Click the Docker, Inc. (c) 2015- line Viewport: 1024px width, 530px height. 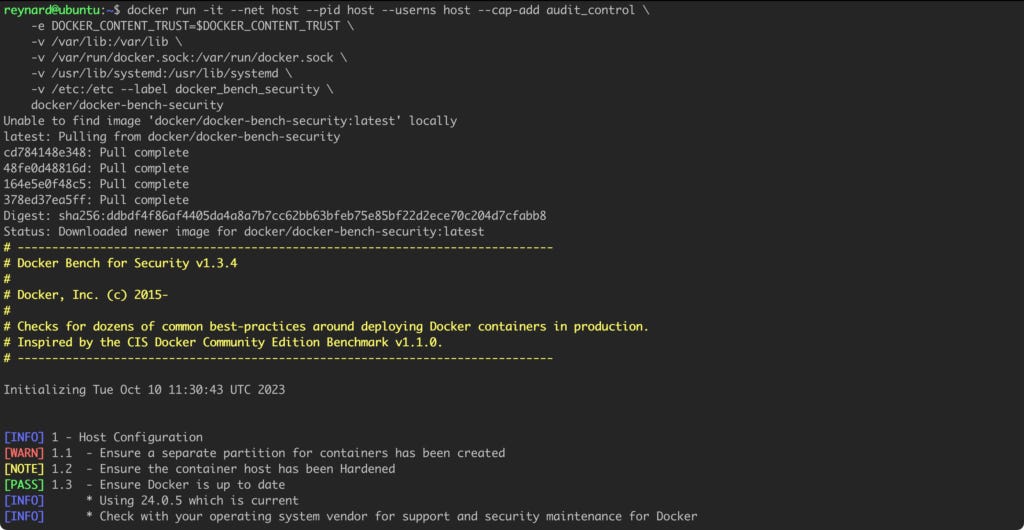93,294
